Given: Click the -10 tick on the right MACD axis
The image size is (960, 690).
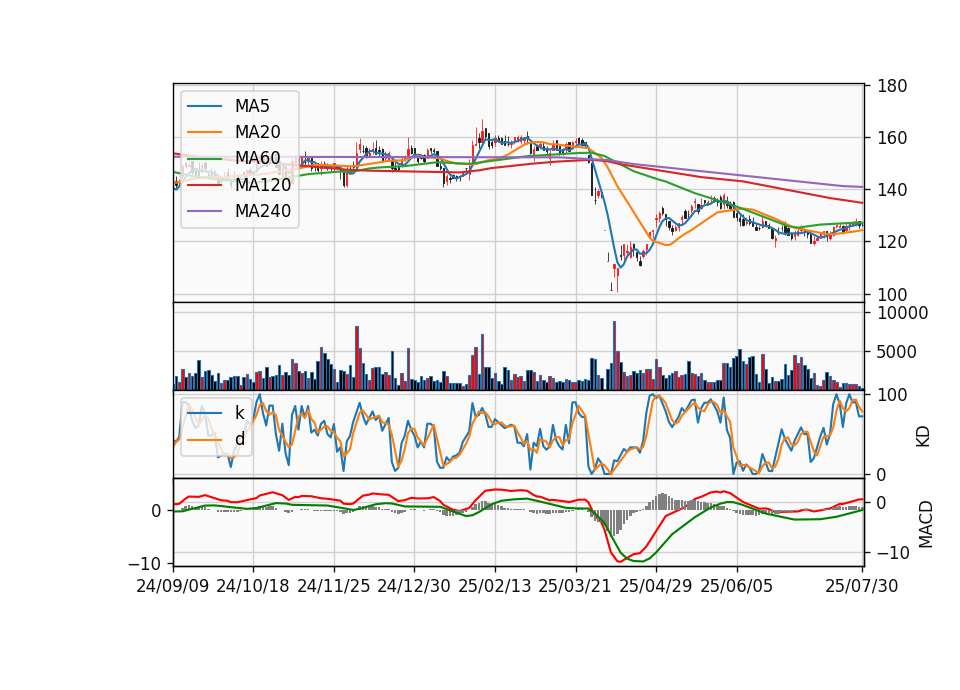Looking at the screenshot, I should pyautogui.click(x=893, y=553).
